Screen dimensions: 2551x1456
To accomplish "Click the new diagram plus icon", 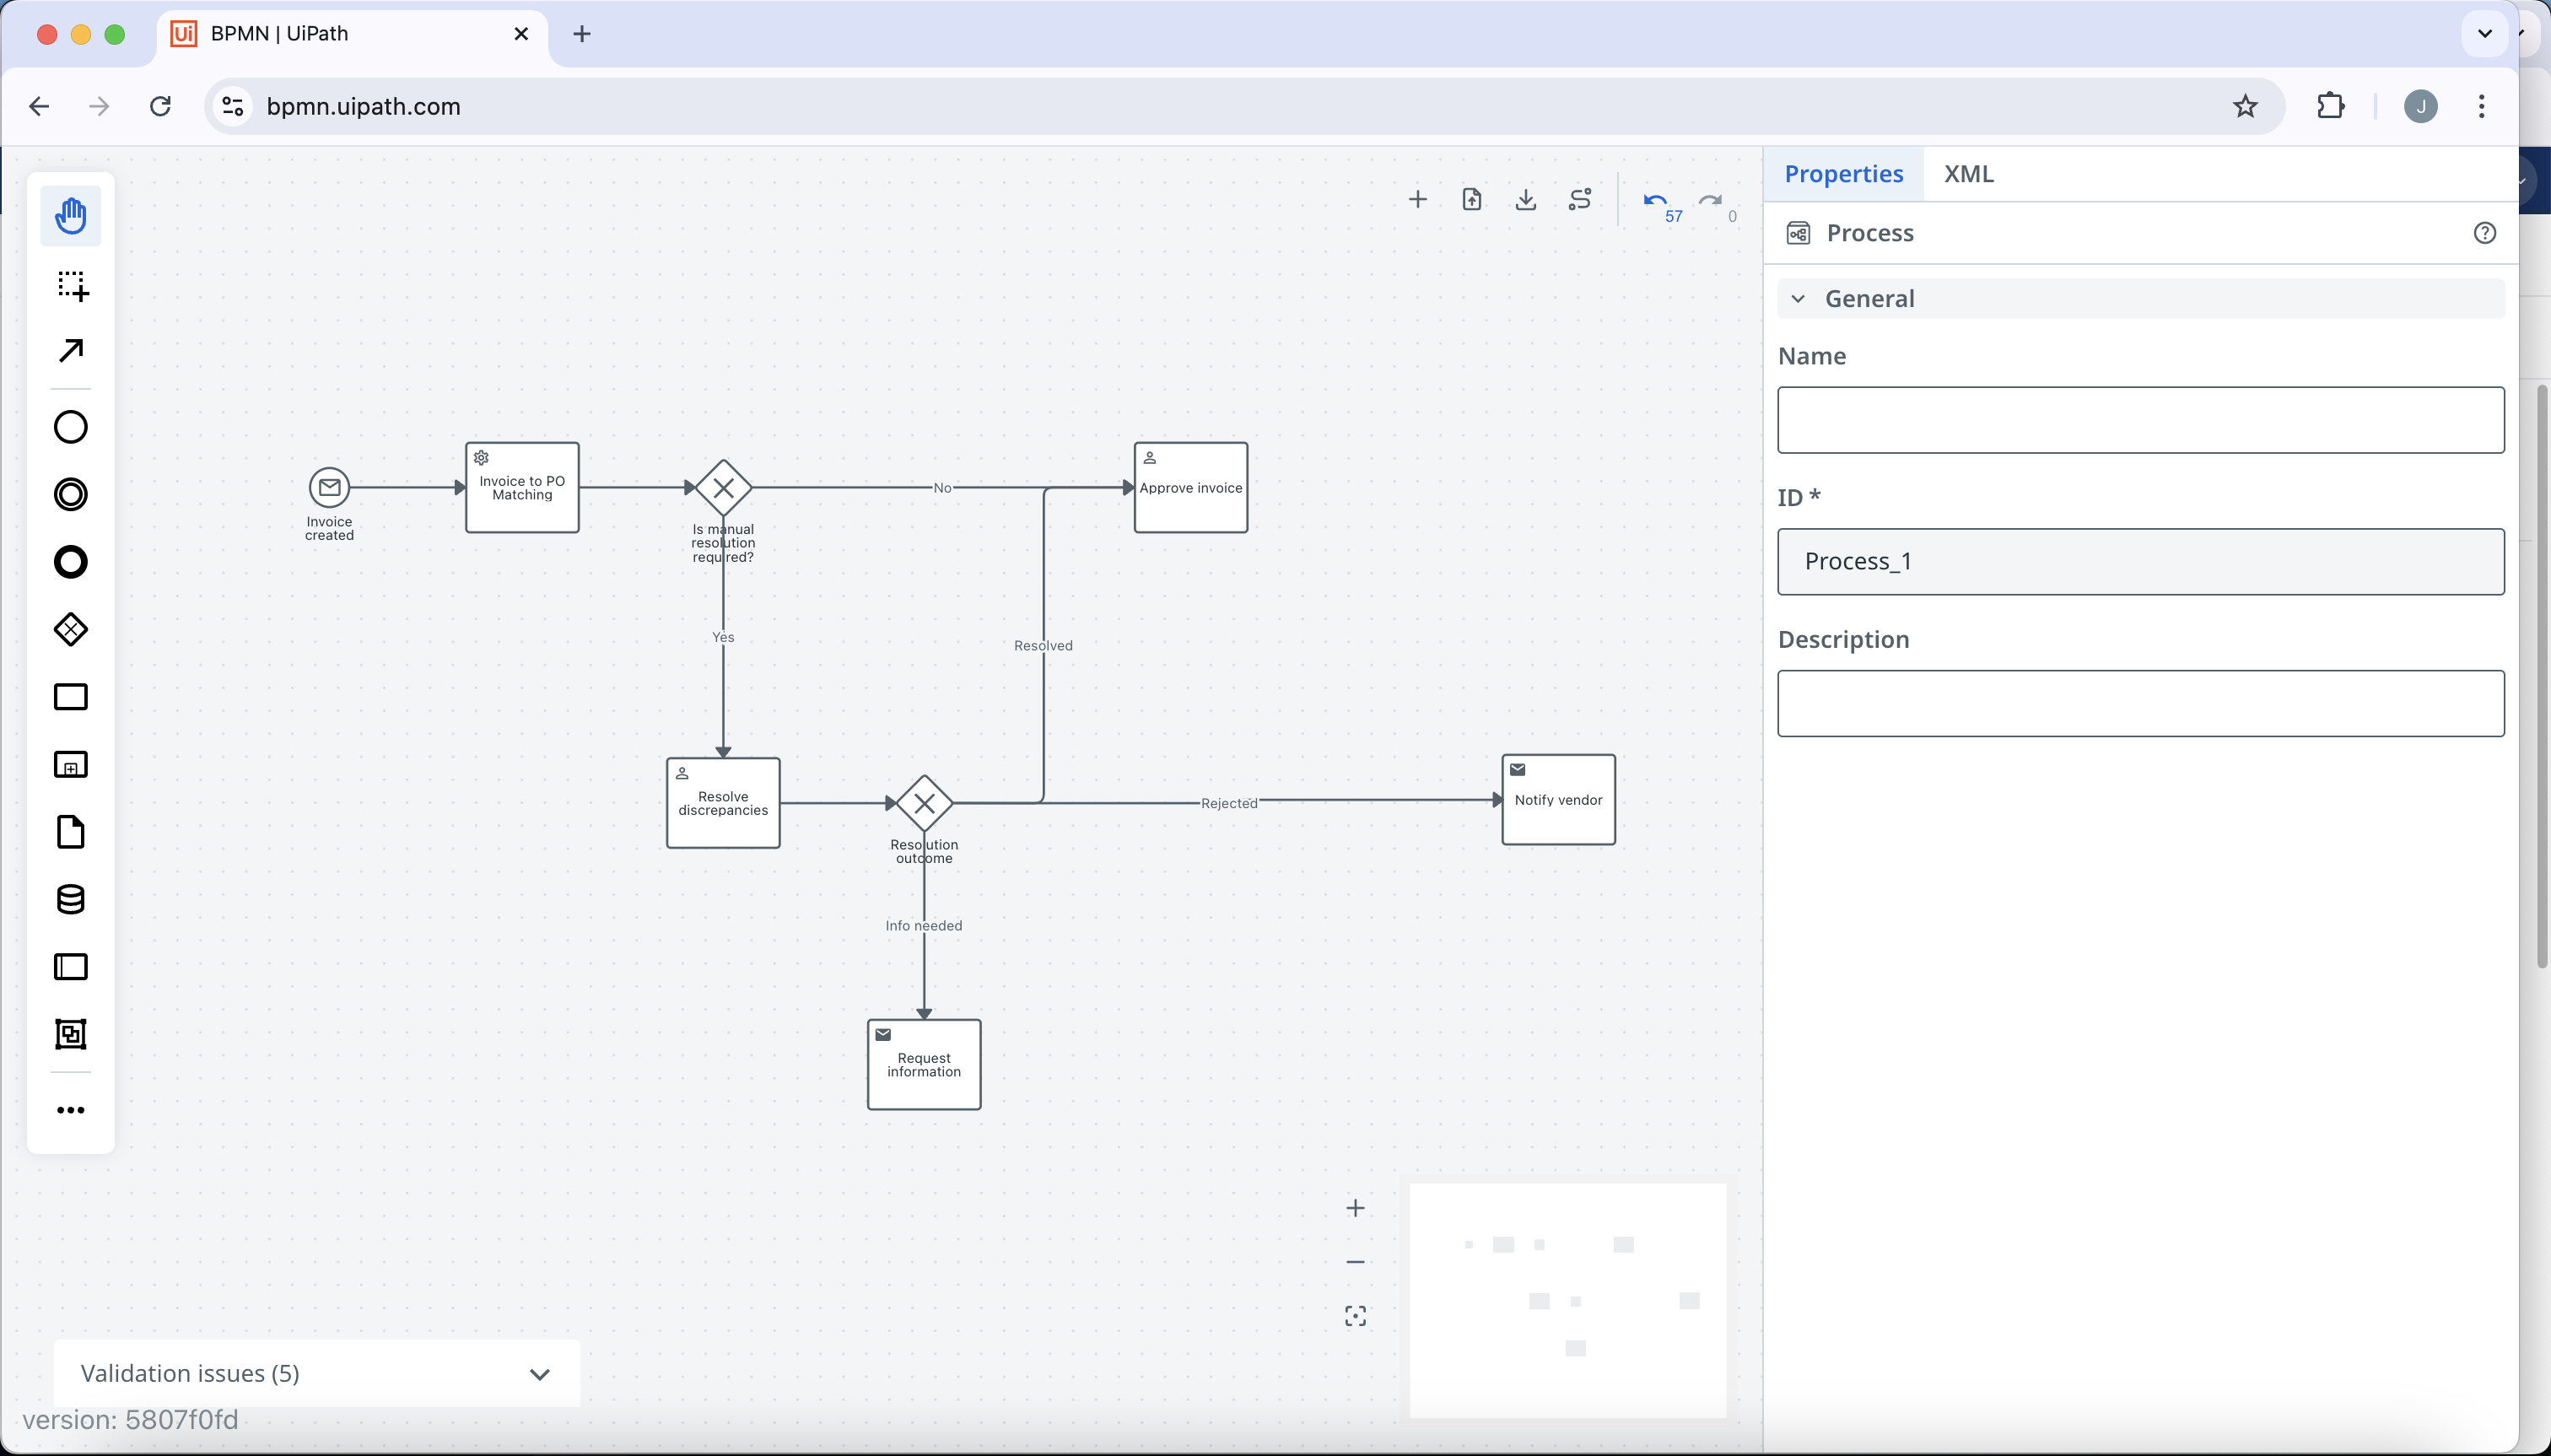I will tap(1418, 199).
